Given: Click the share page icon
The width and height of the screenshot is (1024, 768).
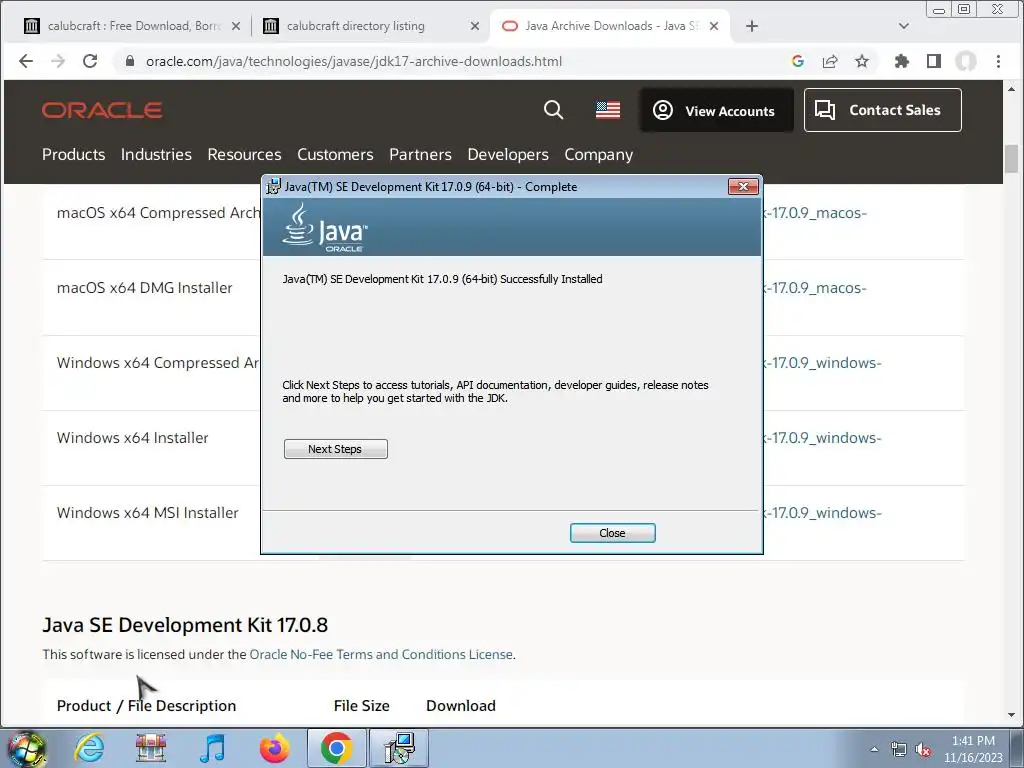Looking at the screenshot, I should click(x=830, y=61).
